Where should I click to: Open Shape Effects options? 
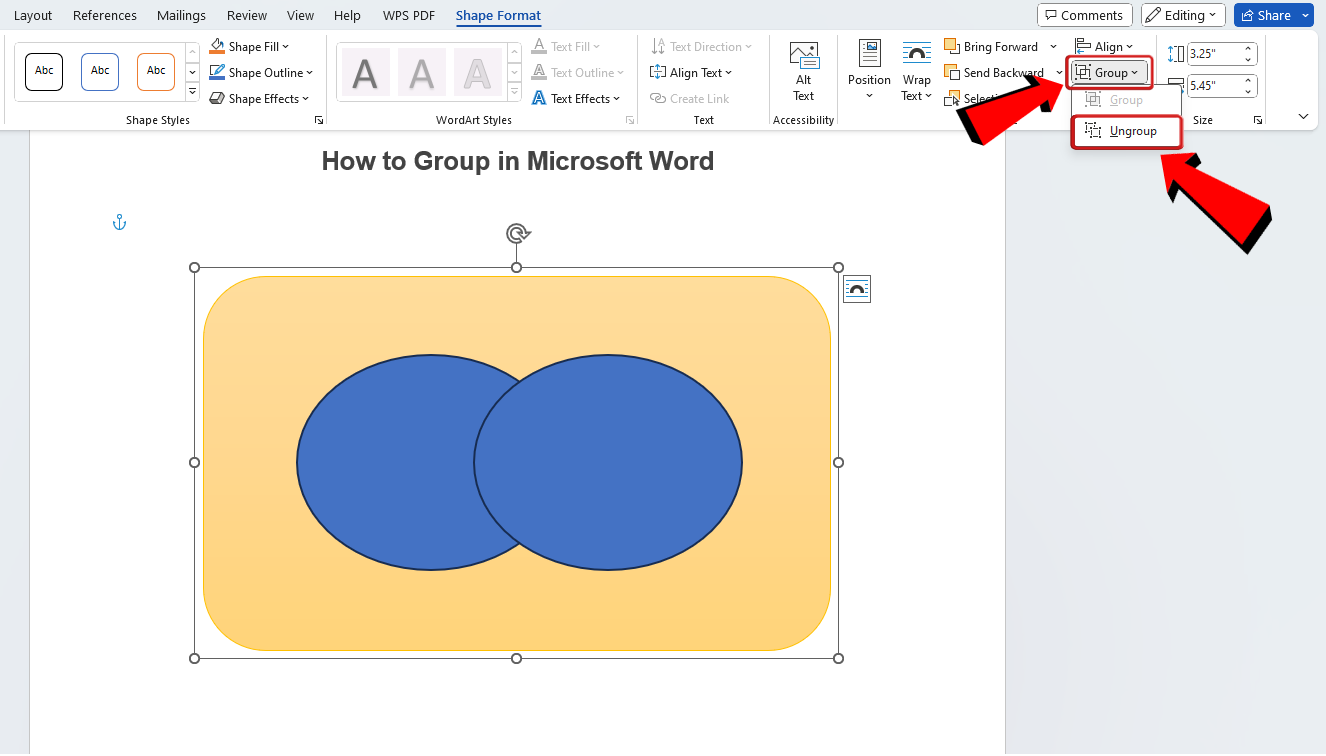point(260,98)
